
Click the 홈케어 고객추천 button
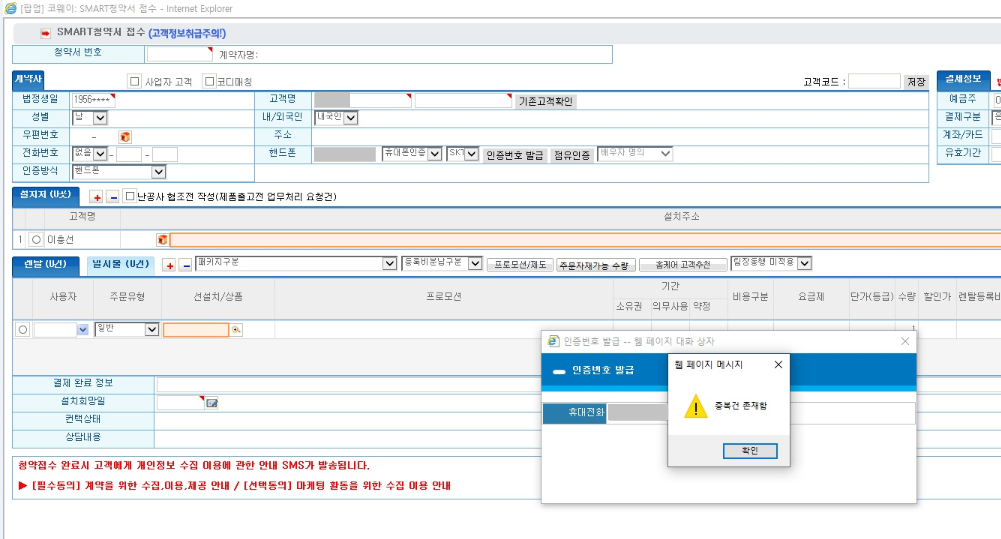[682, 265]
